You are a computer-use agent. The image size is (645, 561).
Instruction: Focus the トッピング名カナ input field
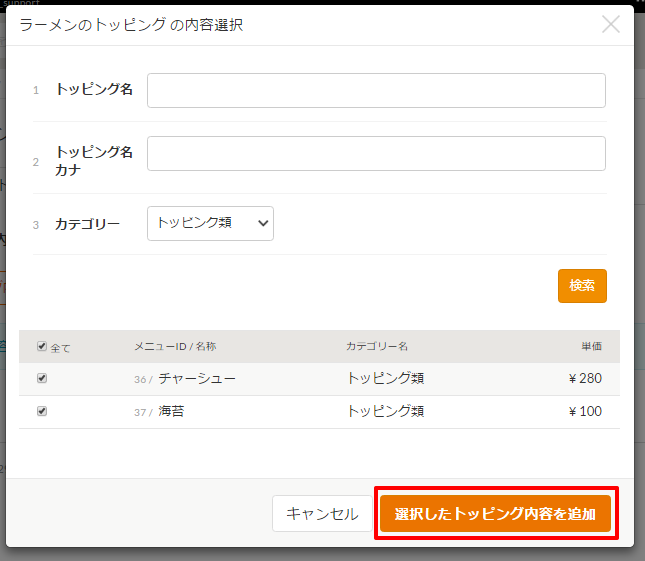[376, 154]
